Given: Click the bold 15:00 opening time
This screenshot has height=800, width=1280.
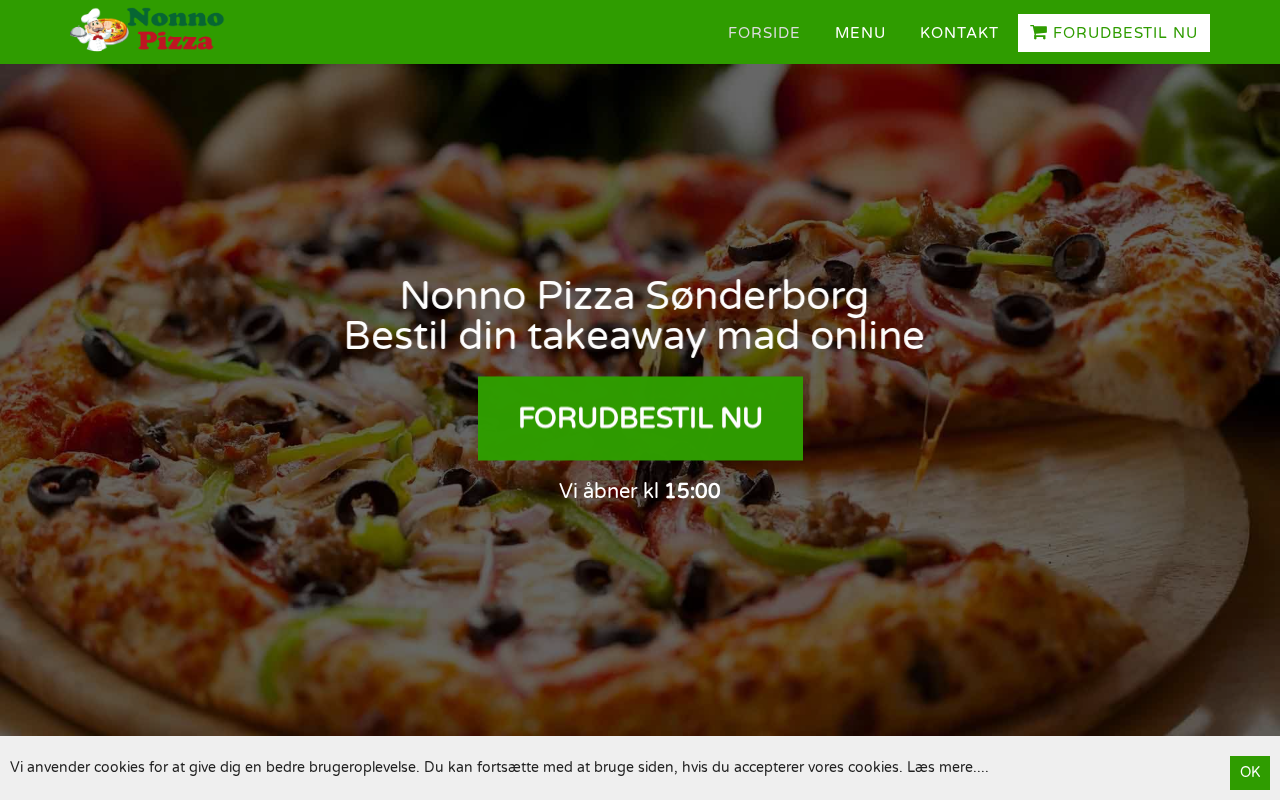Looking at the screenshot, I should pos(692,491).
